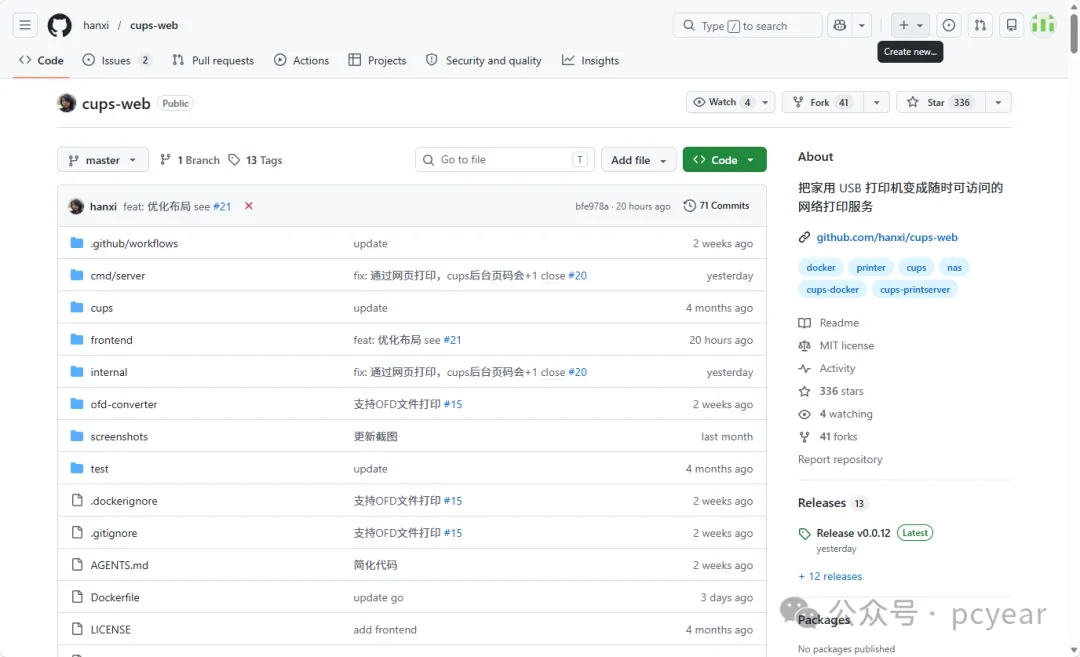1080x657 pixels.
Task: Open the screenshots folder name
Action: pyautogui.click(x=119, y=437)
